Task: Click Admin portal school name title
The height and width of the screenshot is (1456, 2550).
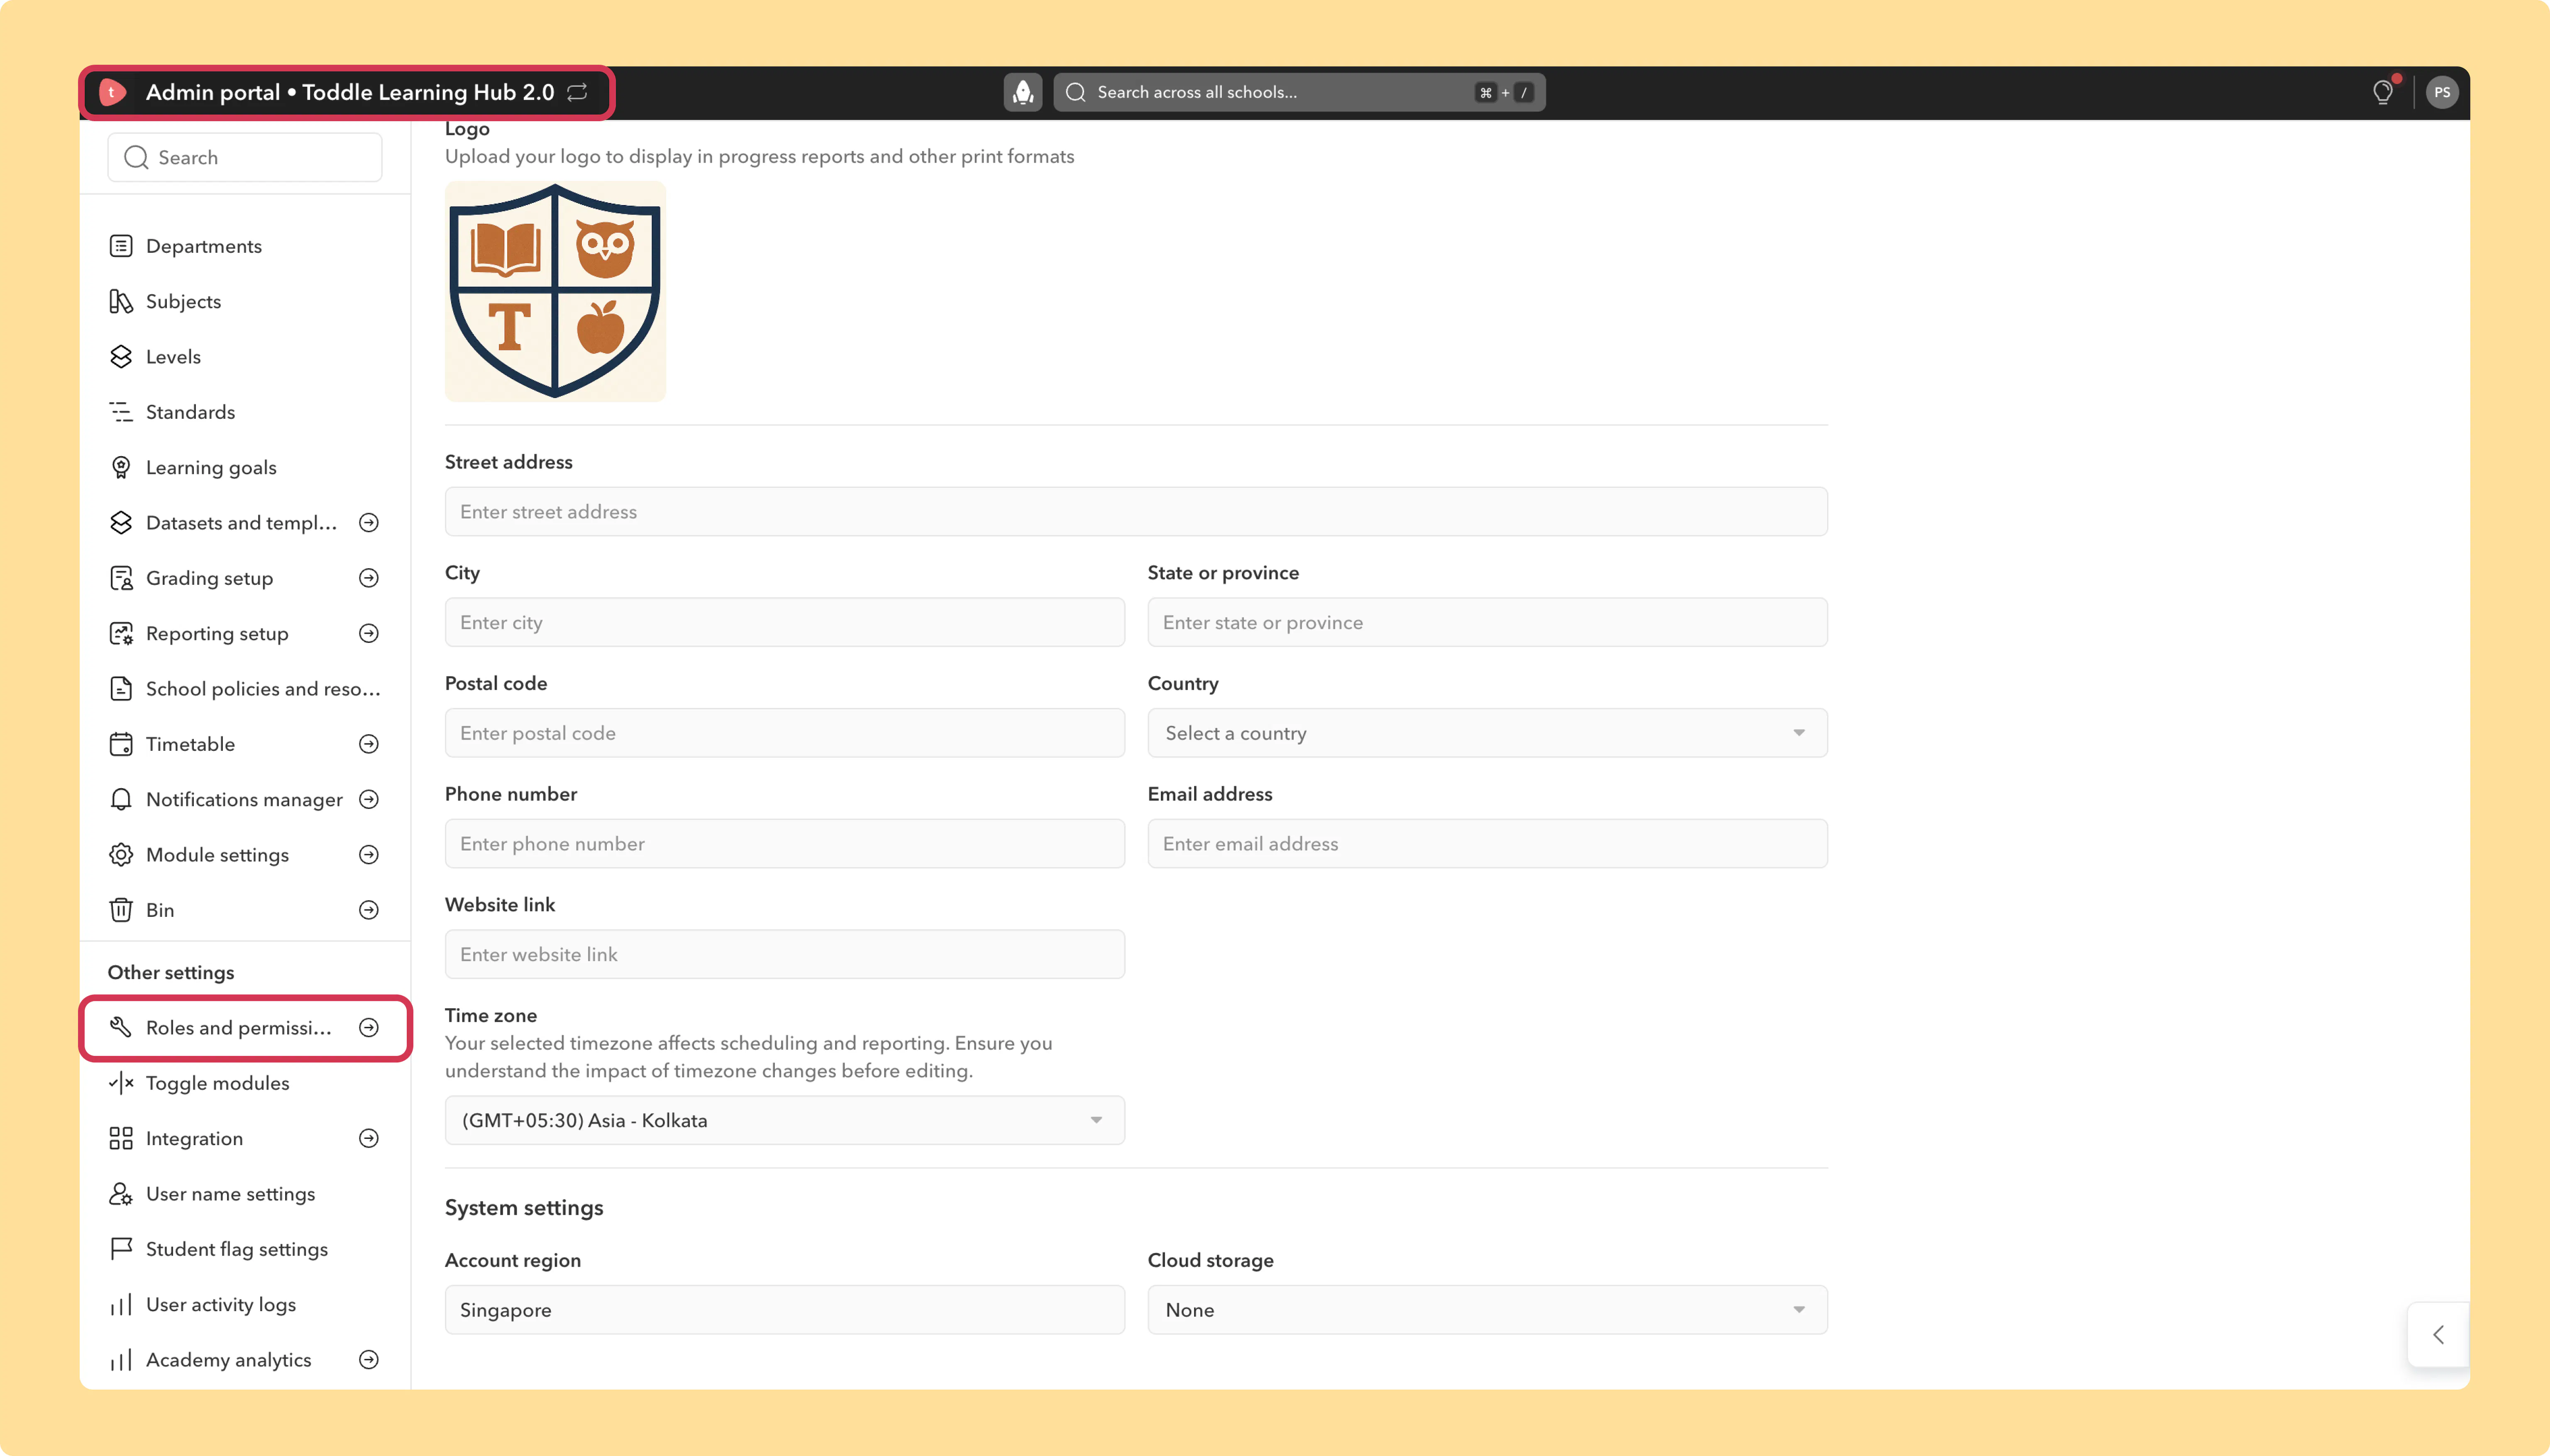Action: pyautogui.click(x=350, y=92)
